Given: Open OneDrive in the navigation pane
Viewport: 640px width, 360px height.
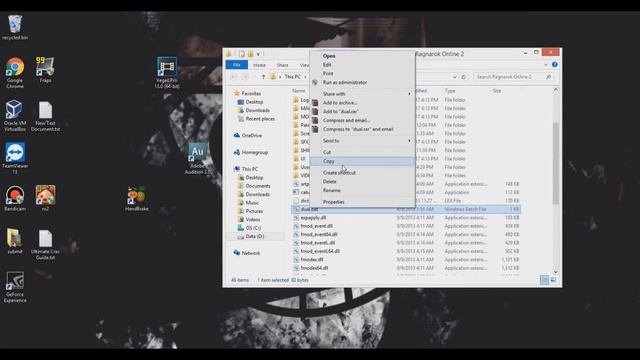Looking at the screenshot, I should (248, 136).
